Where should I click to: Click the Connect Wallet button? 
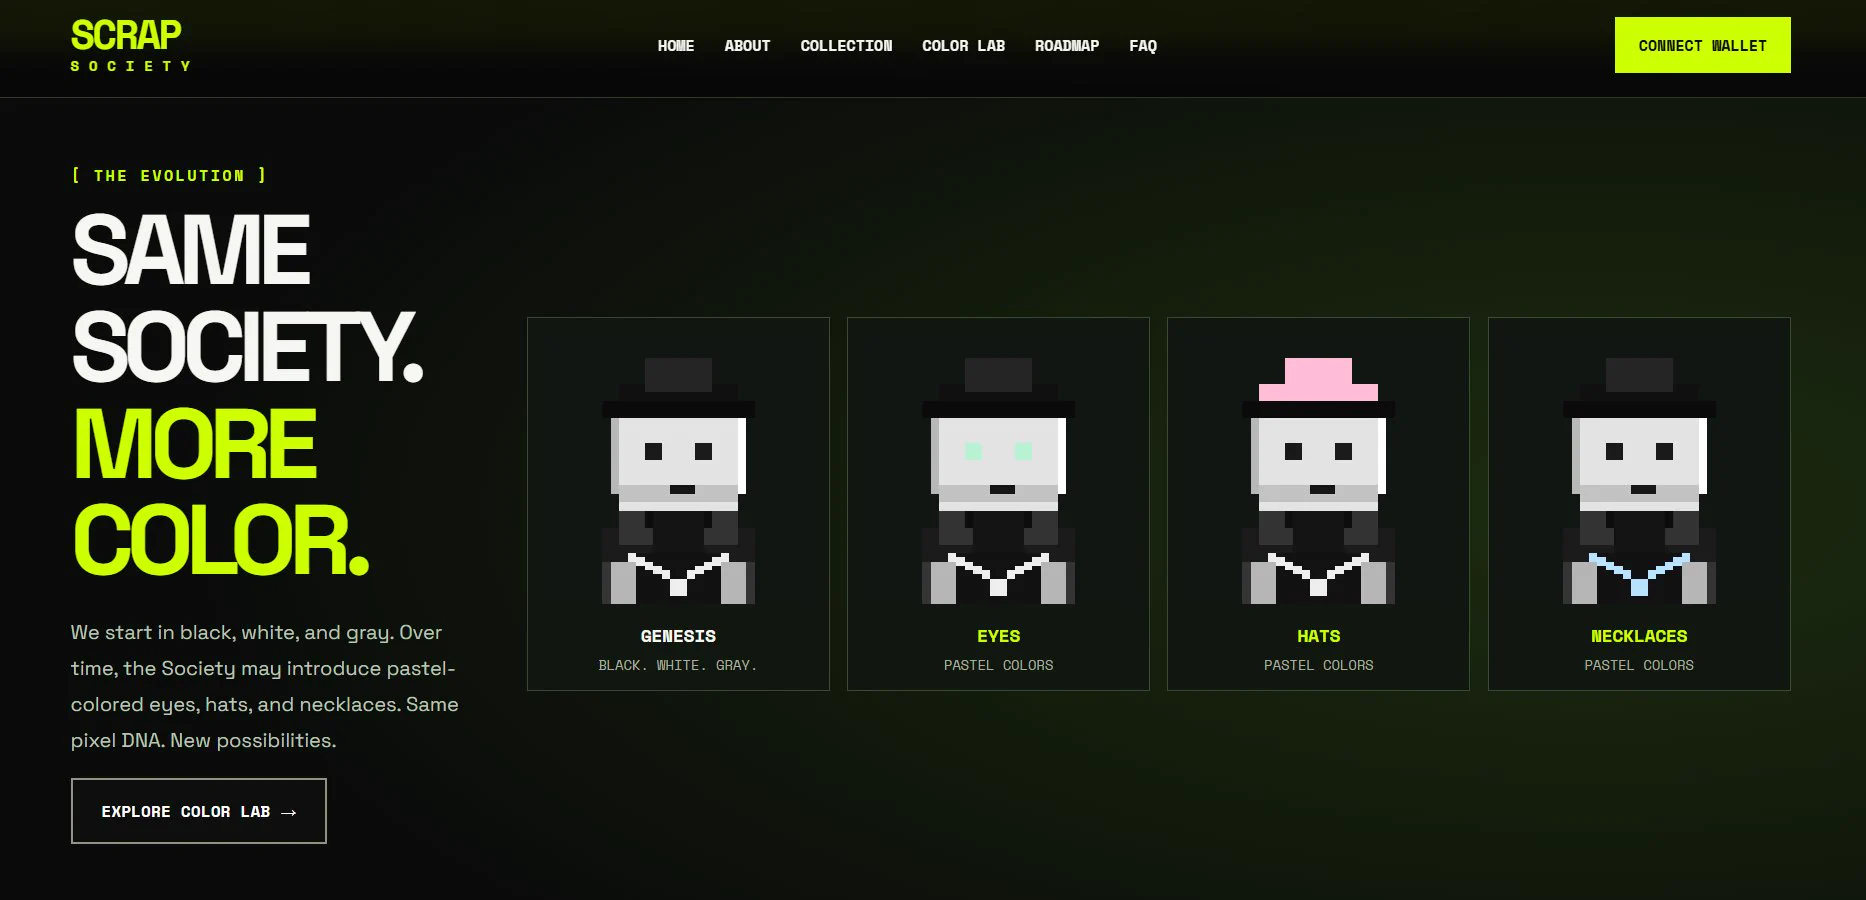(x=1702, y=45)
